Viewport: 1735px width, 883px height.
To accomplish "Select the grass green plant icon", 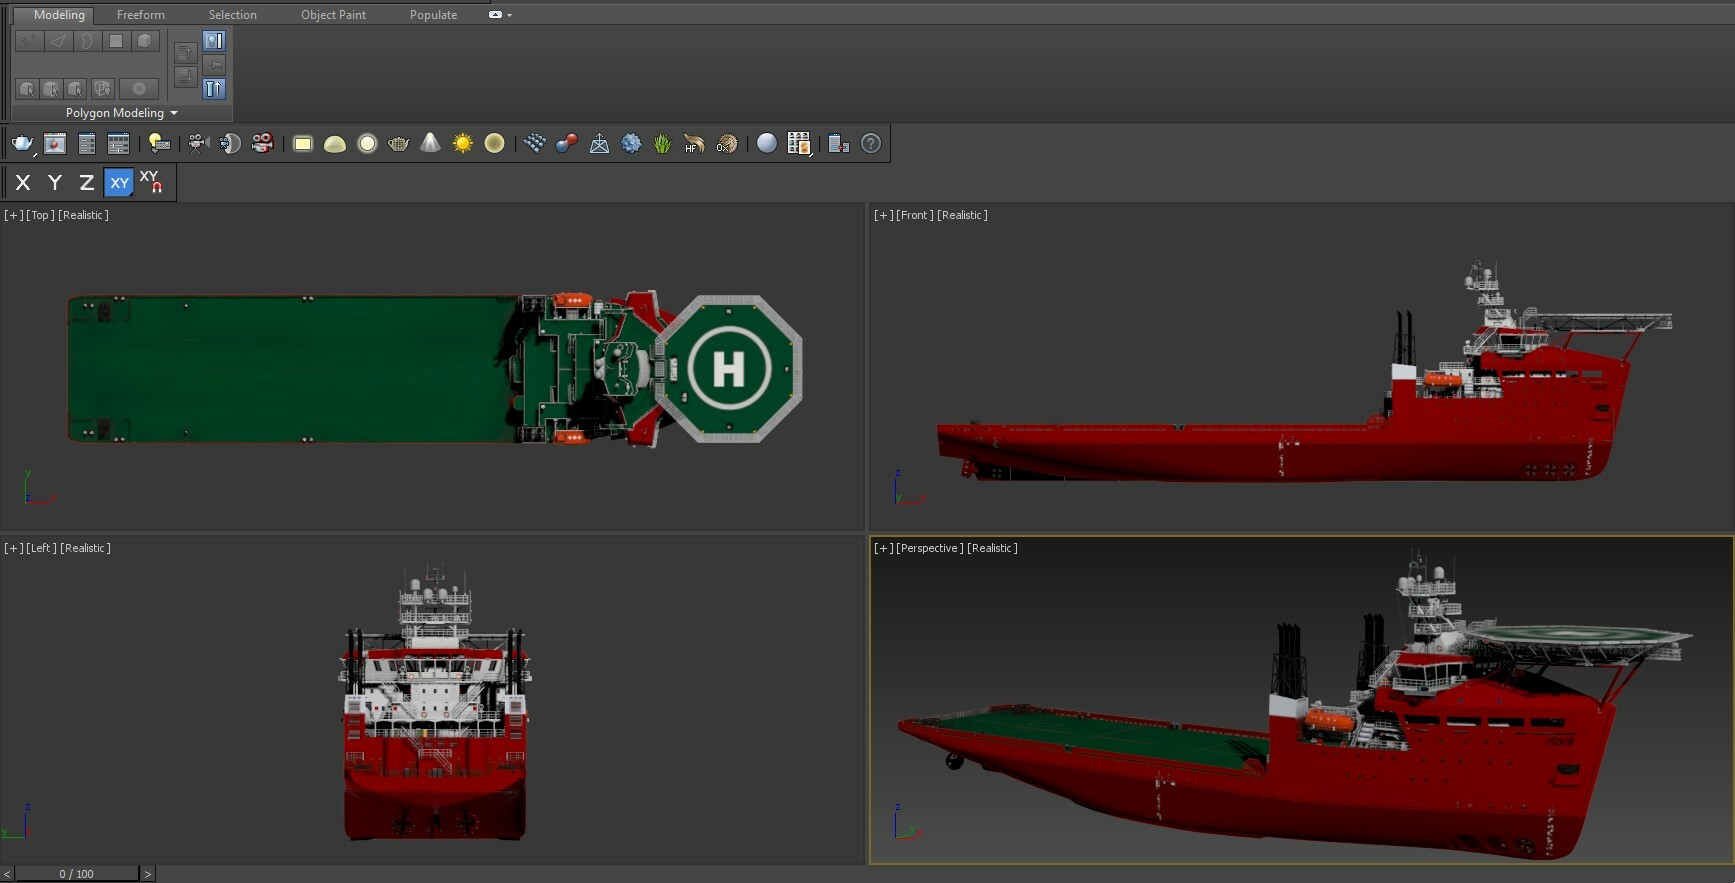I will point(662,144).
